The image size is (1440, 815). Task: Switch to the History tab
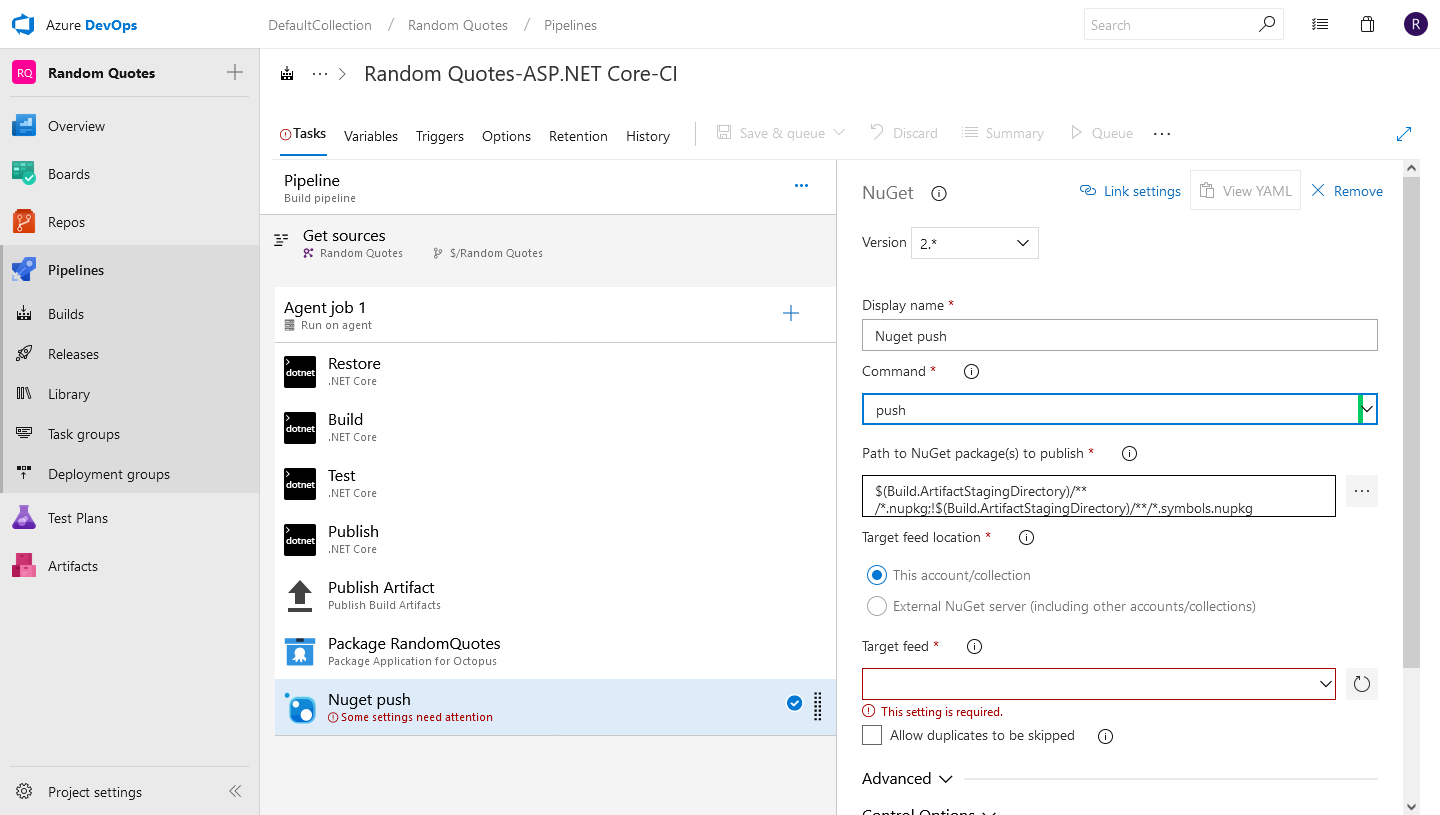pos(648,136)
